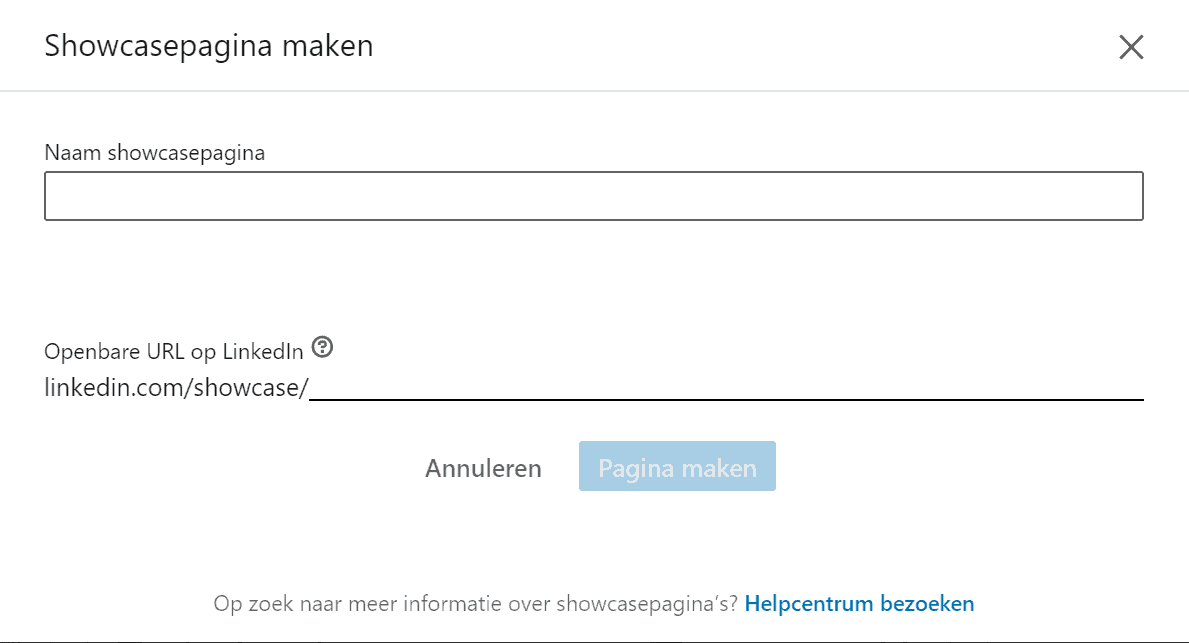This screenshot has height=643, width=1189.
Task: Select the linkedin.com/showcase/ prefix text
Action: [x=176, y=387]
